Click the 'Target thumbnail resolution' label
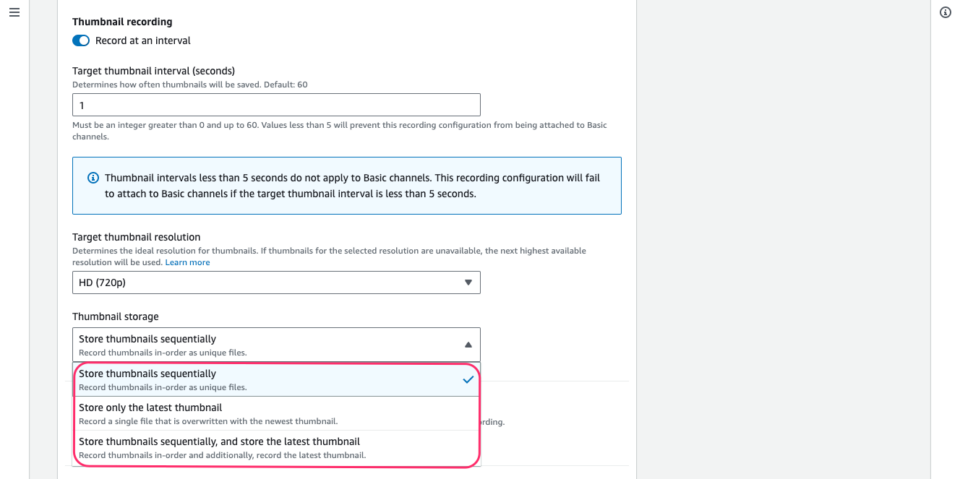Viewport: 960px width, 479px height. tap(136, 237)
